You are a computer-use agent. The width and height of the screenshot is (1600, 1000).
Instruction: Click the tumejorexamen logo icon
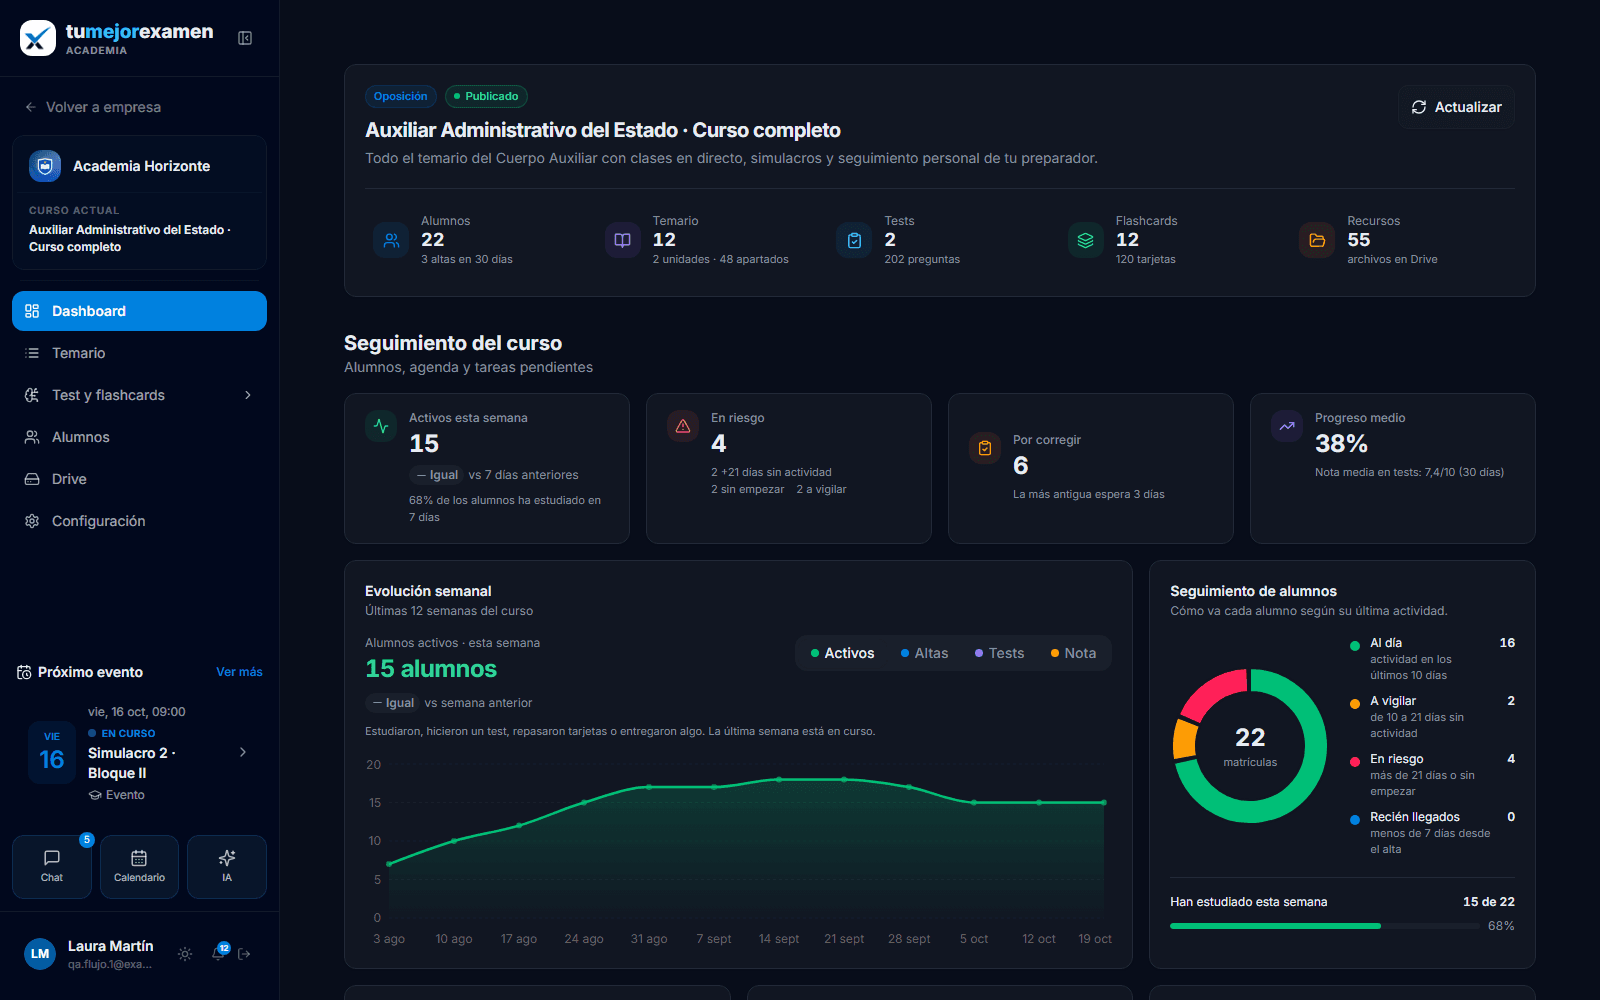pos(38,38)
